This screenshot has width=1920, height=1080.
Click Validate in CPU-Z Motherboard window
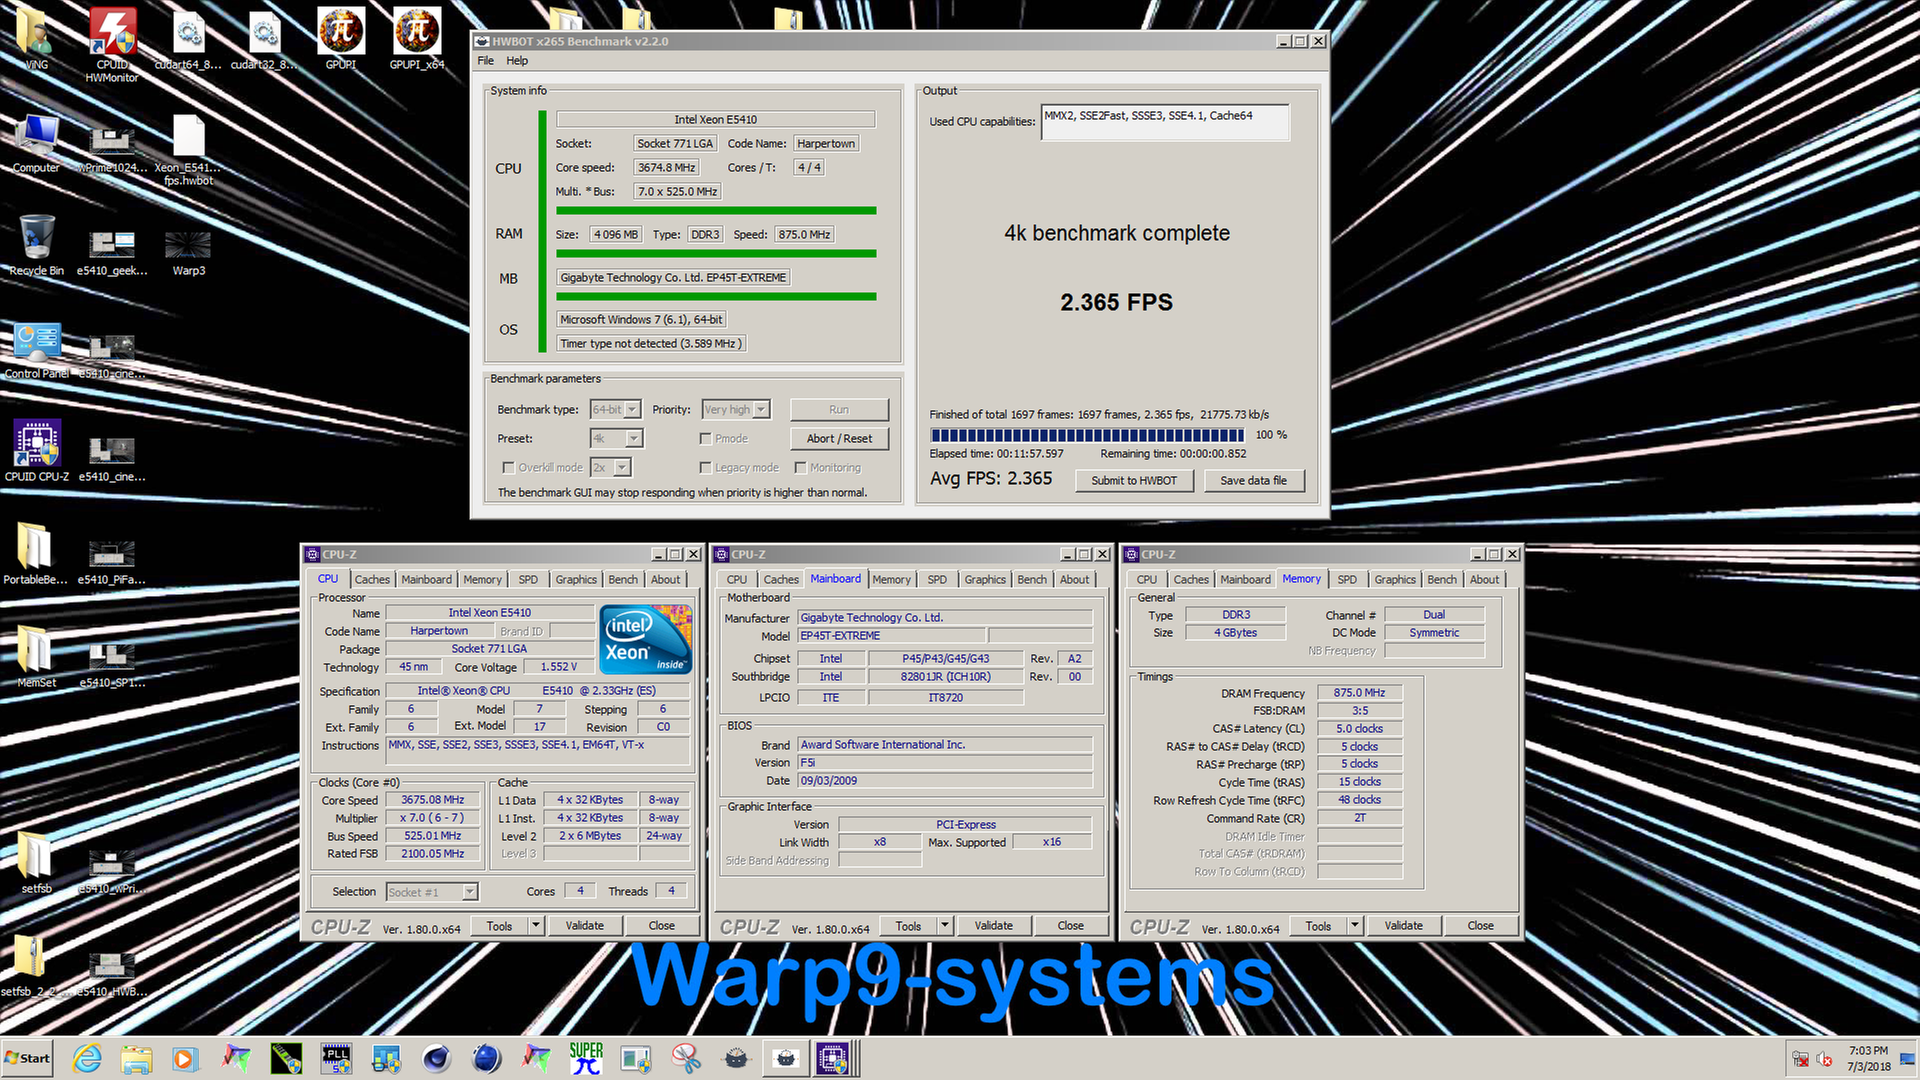tap(993, 926)
